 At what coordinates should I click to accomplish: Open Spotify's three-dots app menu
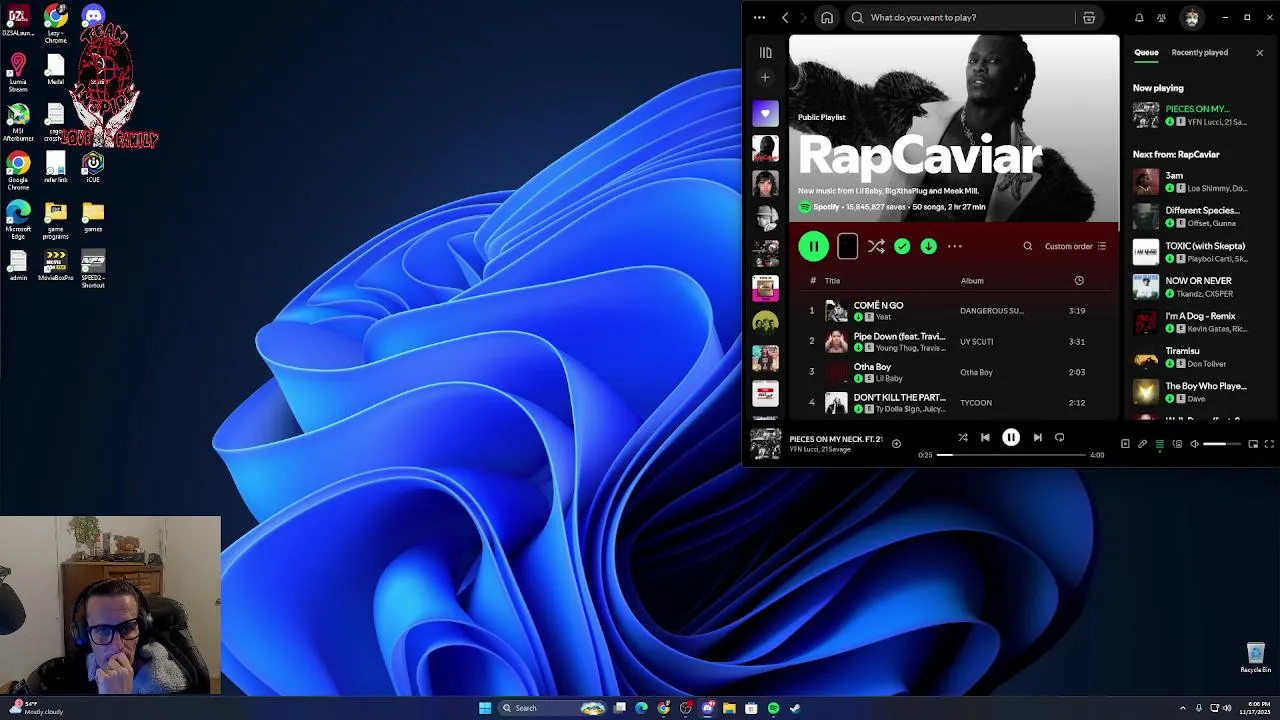[759, 17]
